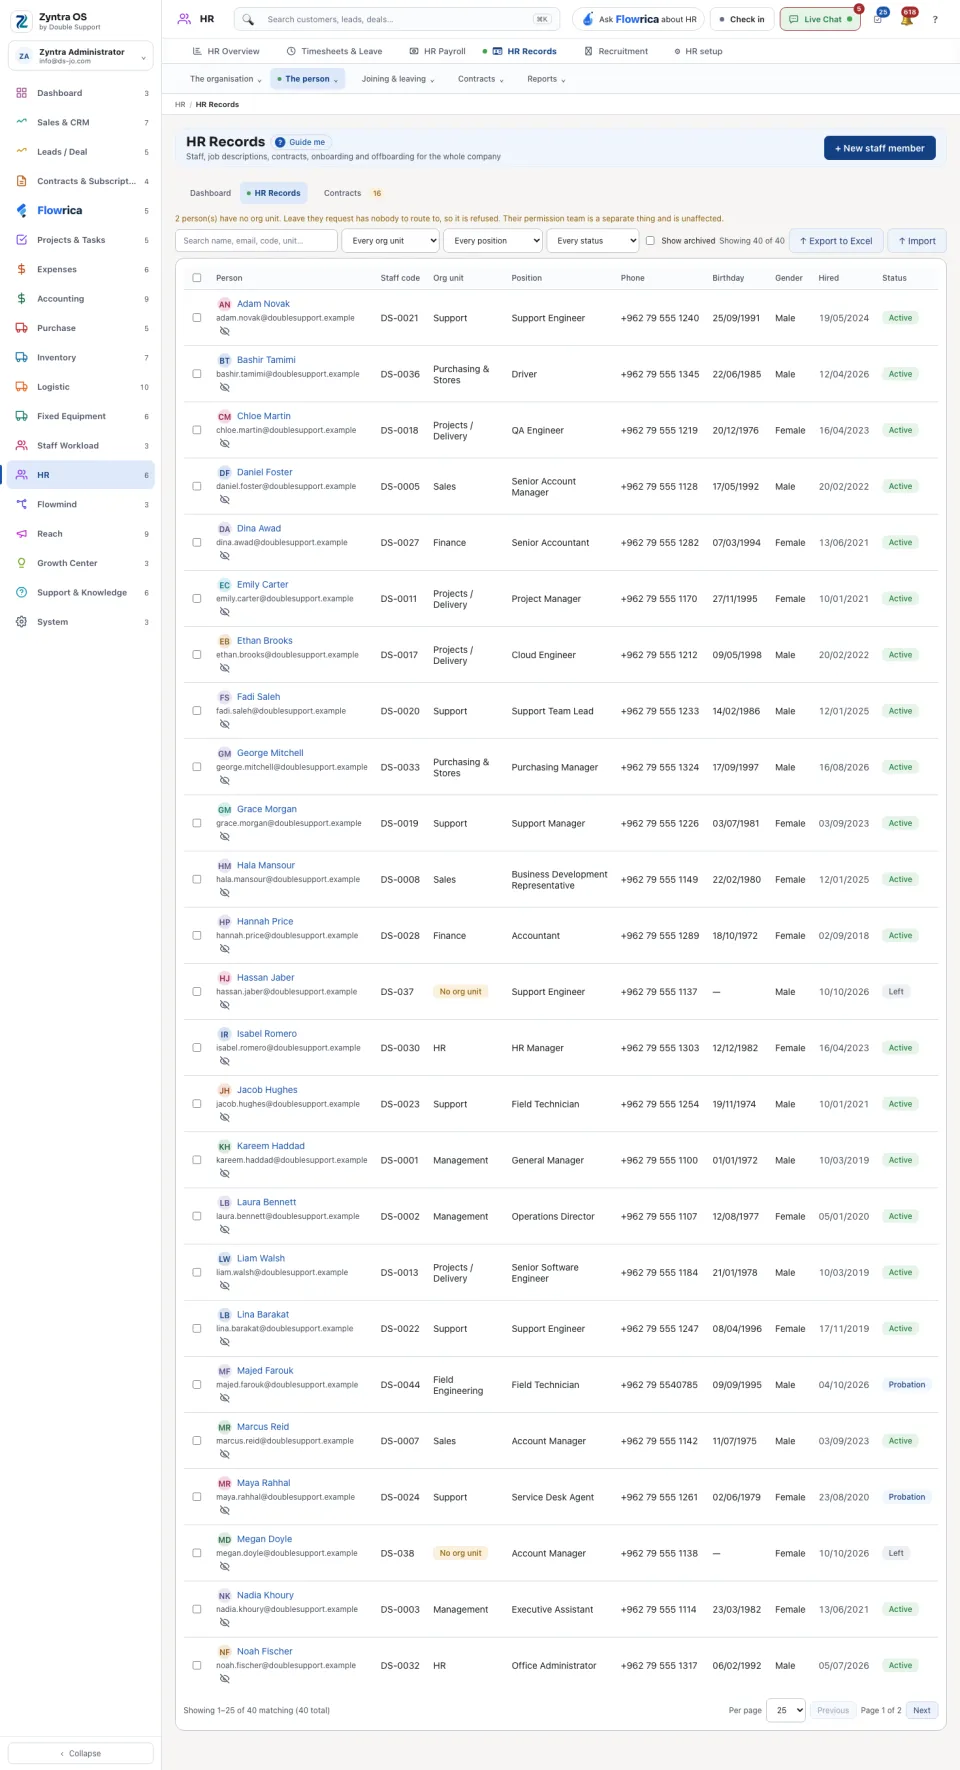Click the Import button

917,240
